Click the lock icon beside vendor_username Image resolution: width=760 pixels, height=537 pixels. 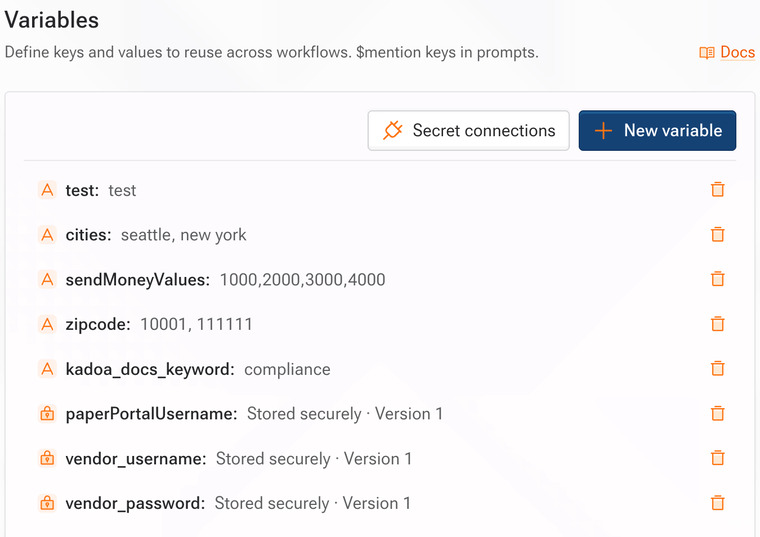coord(47,458)
